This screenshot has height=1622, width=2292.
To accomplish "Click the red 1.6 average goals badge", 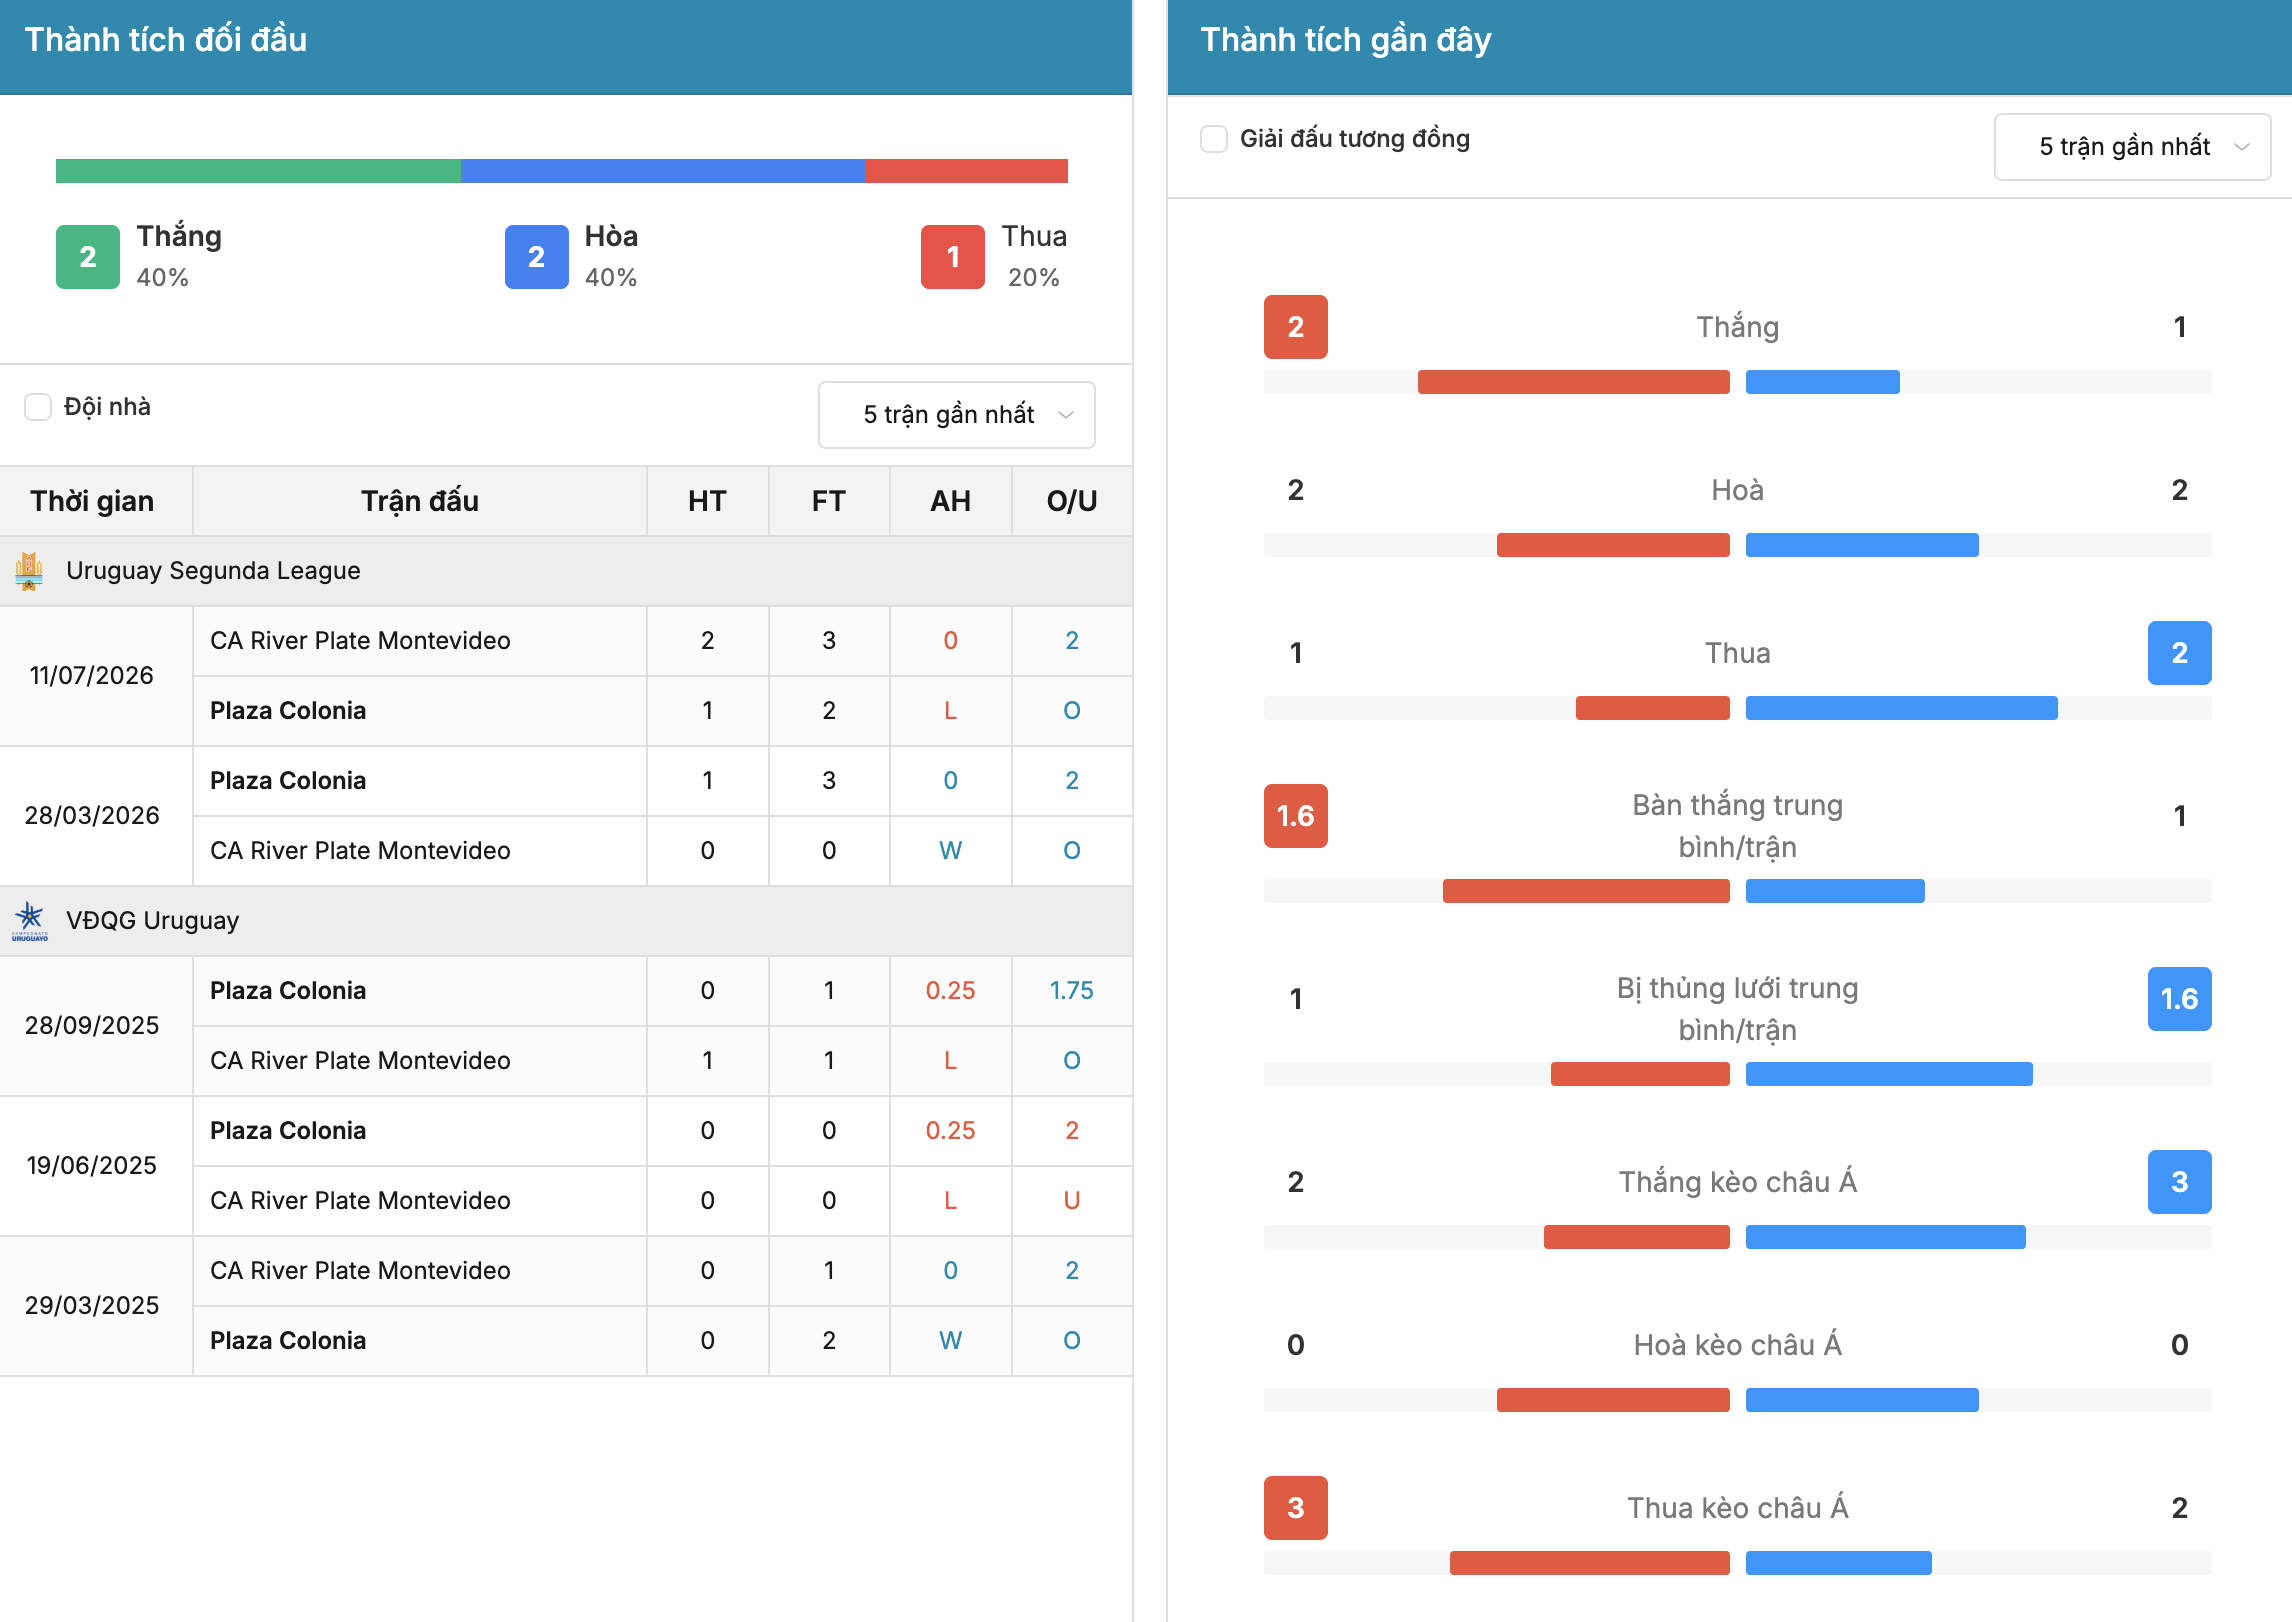I will 1296,816.
